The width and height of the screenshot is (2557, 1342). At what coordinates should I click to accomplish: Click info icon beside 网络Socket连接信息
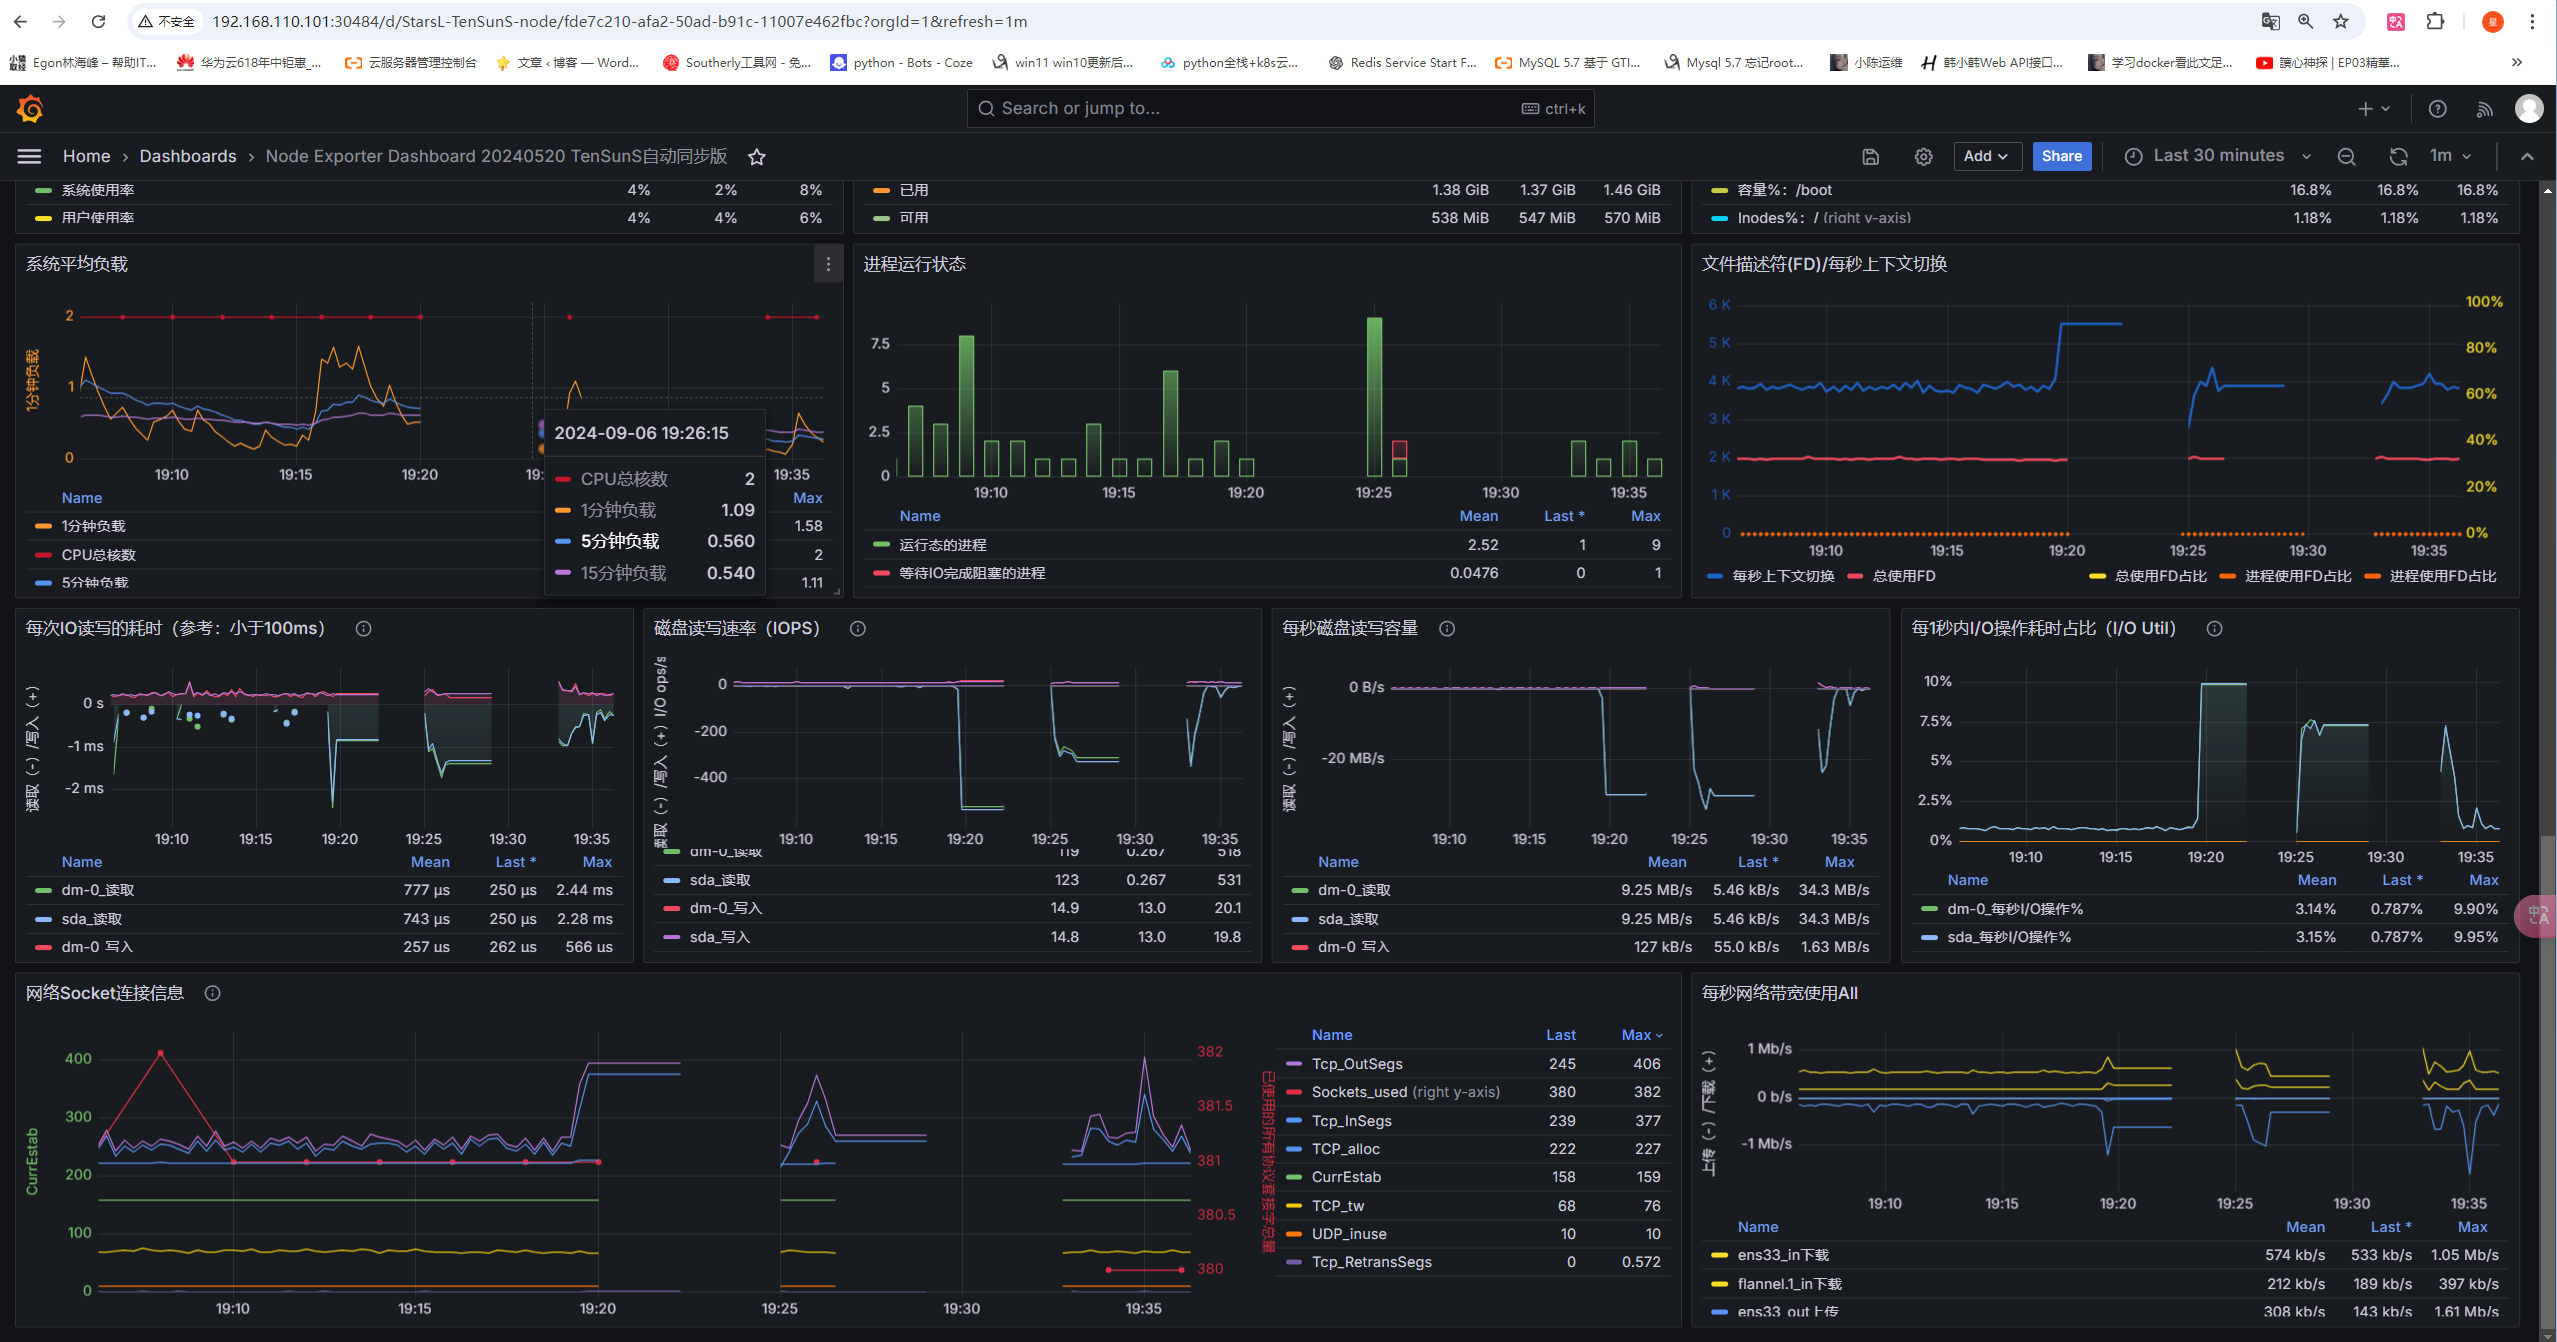pyautogui.click(x=212, y=993)
